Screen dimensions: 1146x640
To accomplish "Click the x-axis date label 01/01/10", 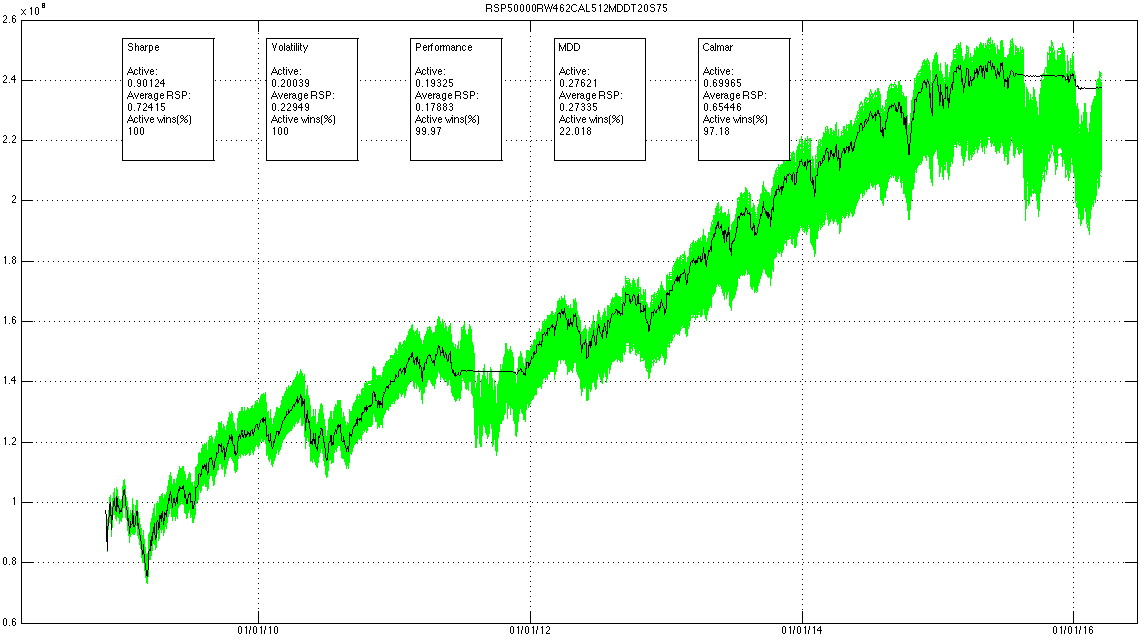I will (x=258, y=631).
